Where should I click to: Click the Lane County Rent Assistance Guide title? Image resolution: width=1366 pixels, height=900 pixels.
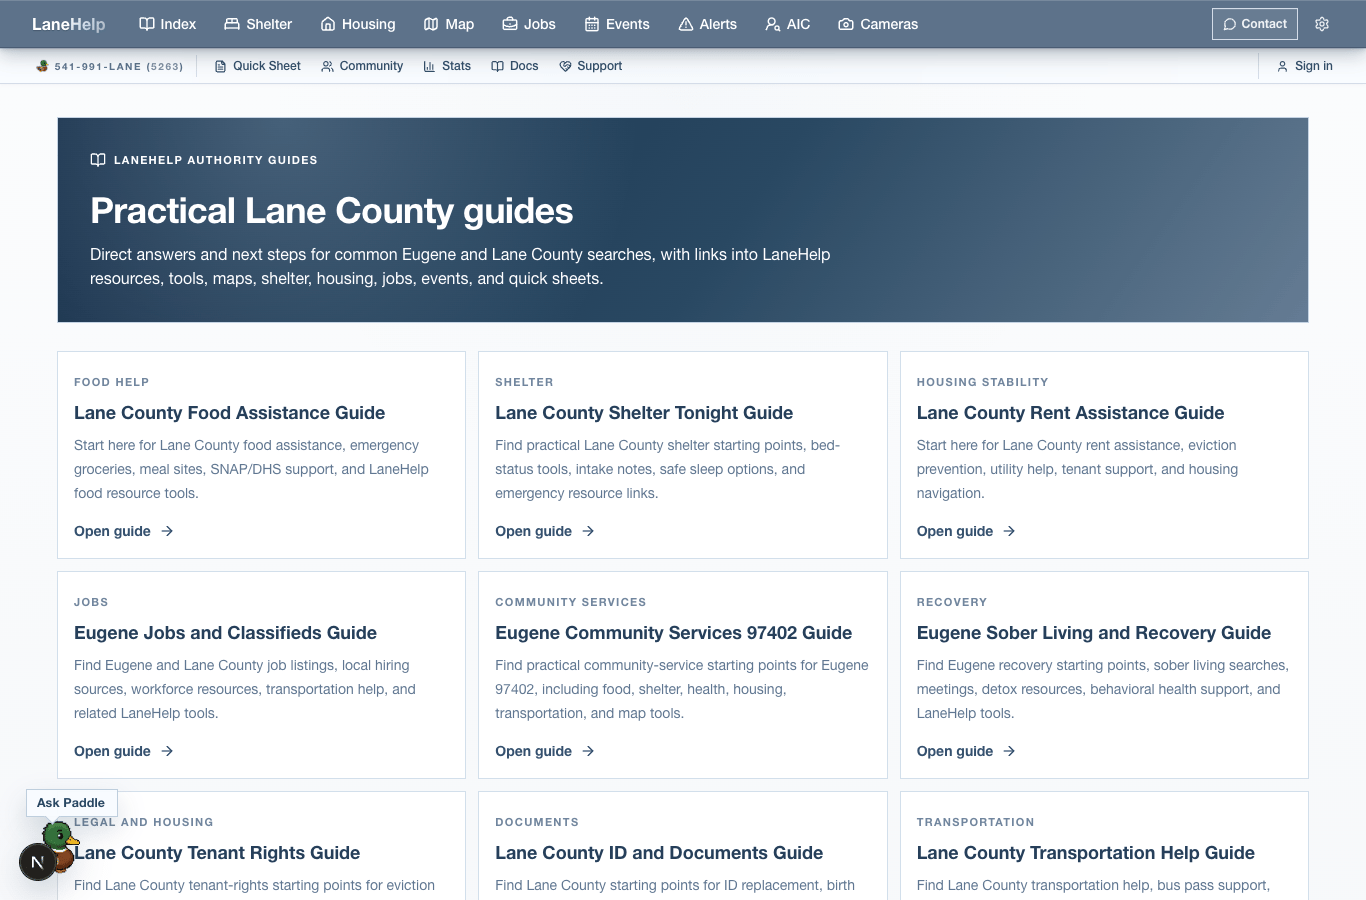1070,413
